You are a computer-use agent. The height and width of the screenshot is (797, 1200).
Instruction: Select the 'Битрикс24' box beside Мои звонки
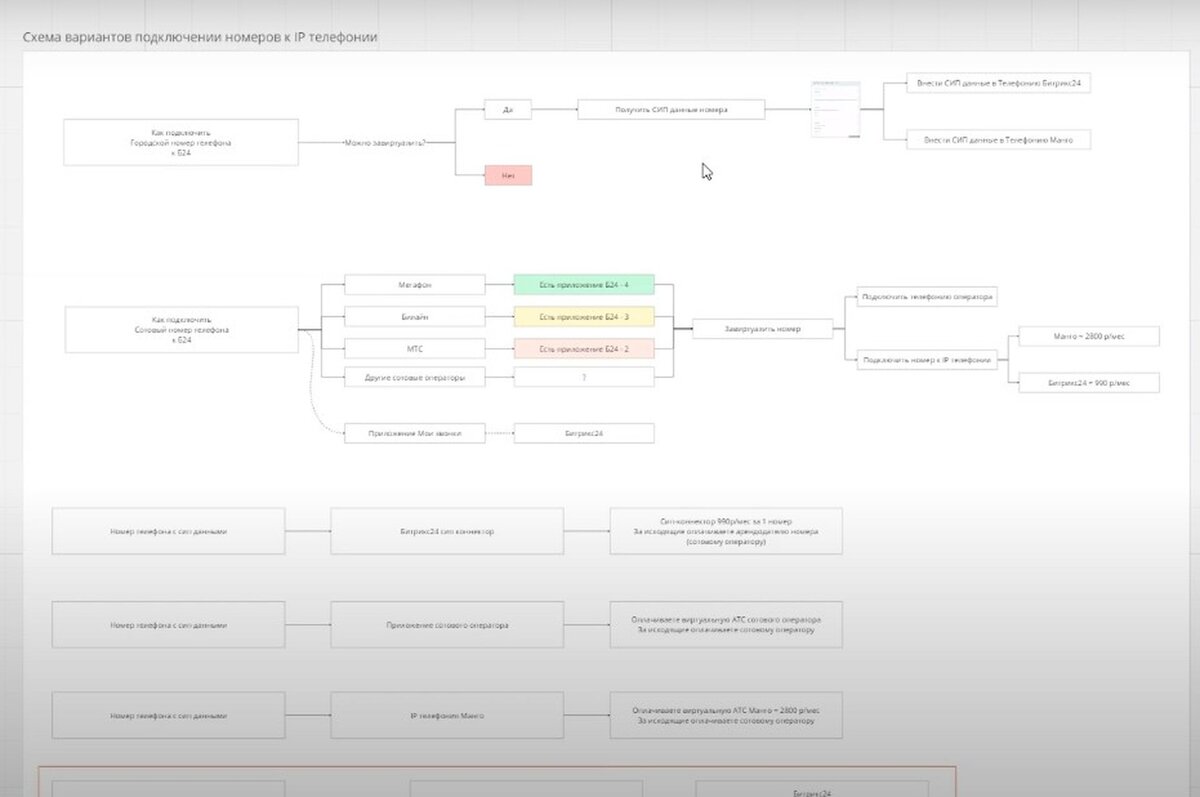click(584, 433)
